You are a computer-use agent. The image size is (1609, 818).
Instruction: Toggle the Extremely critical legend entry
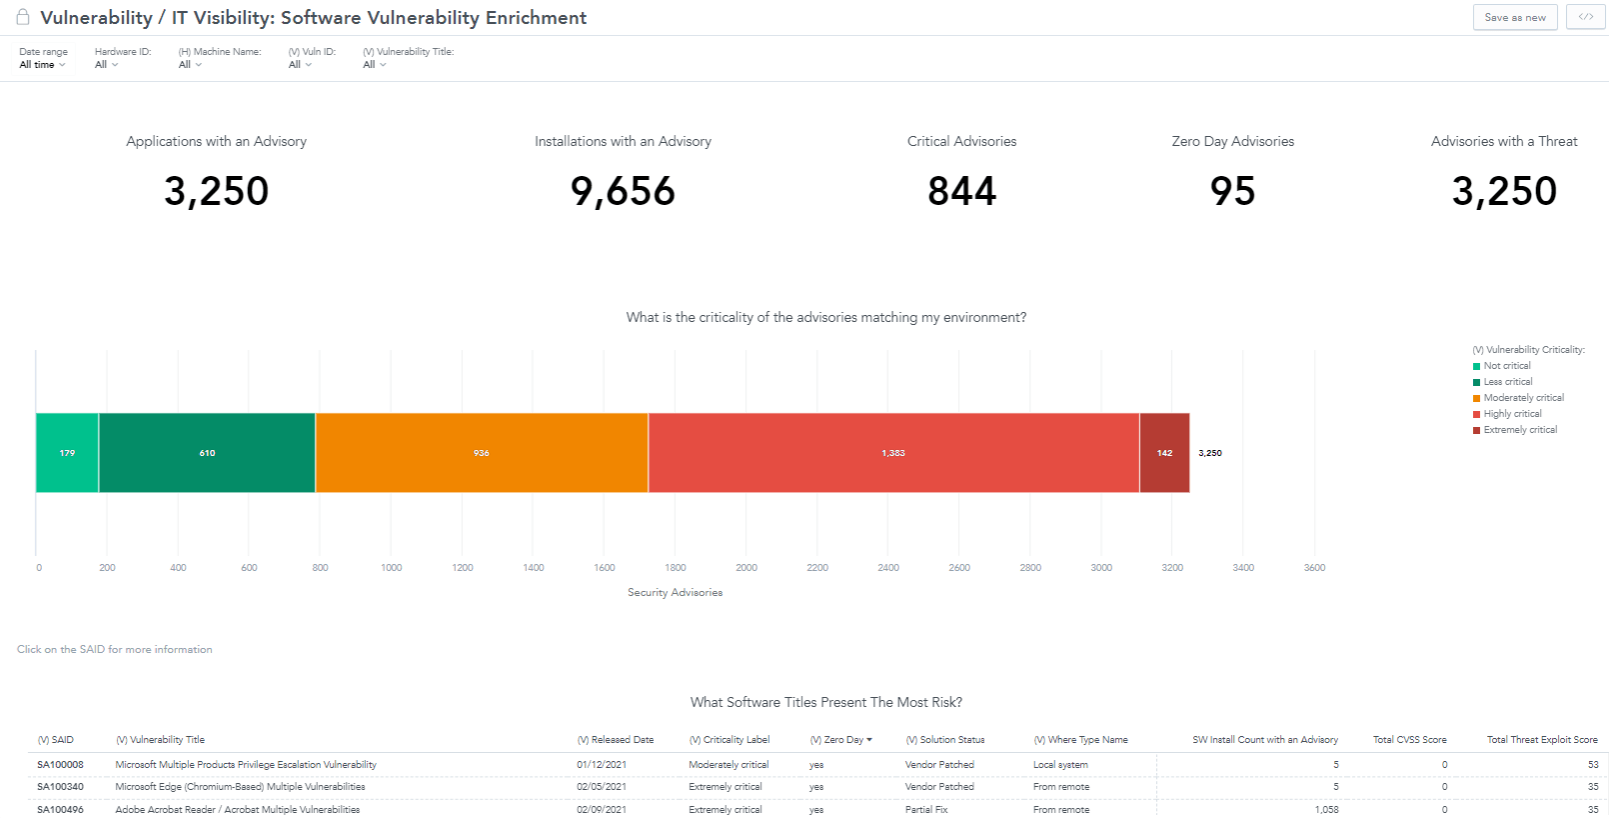click(x=1520, y=430)
